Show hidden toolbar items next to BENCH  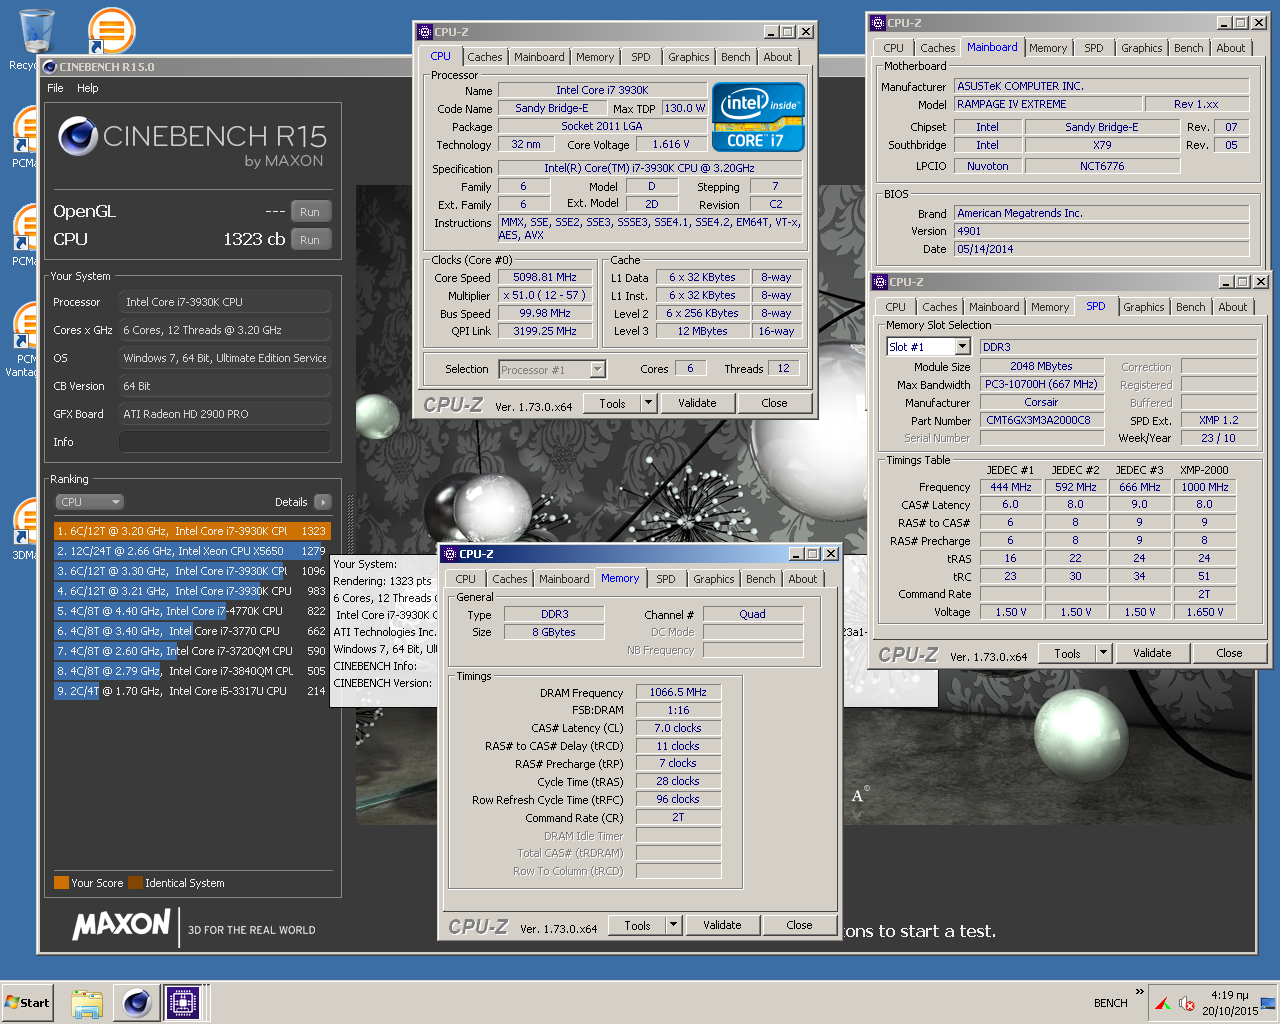(x=1139, y=992)
